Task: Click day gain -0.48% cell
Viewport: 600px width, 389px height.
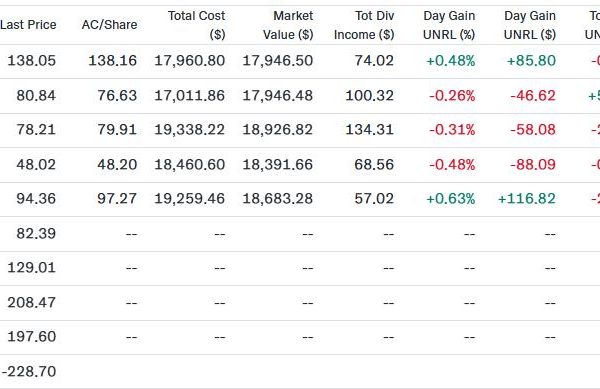Action: point(452,165)
